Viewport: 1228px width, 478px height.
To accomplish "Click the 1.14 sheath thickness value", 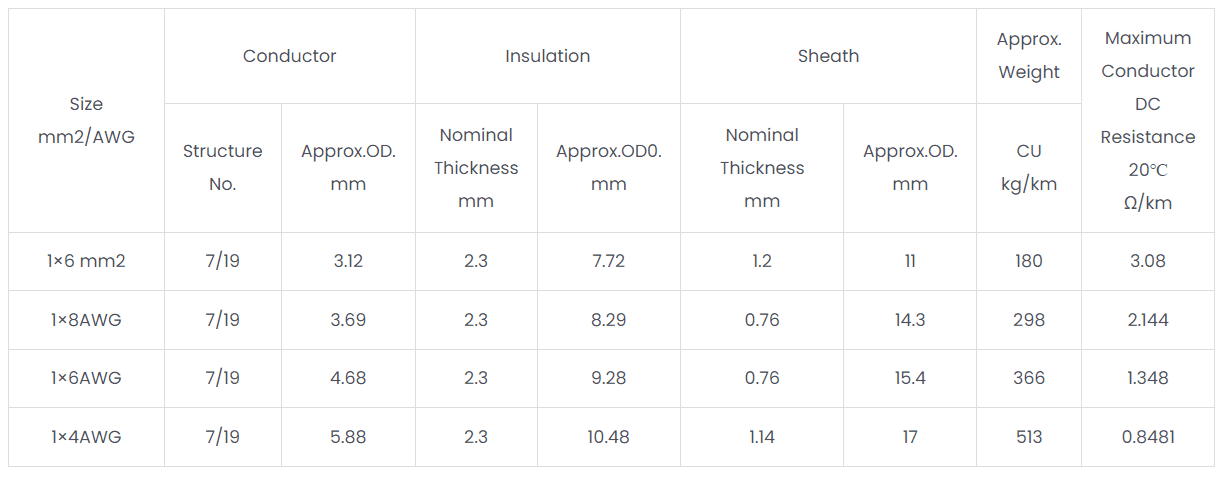I will (x=762, y=437).
